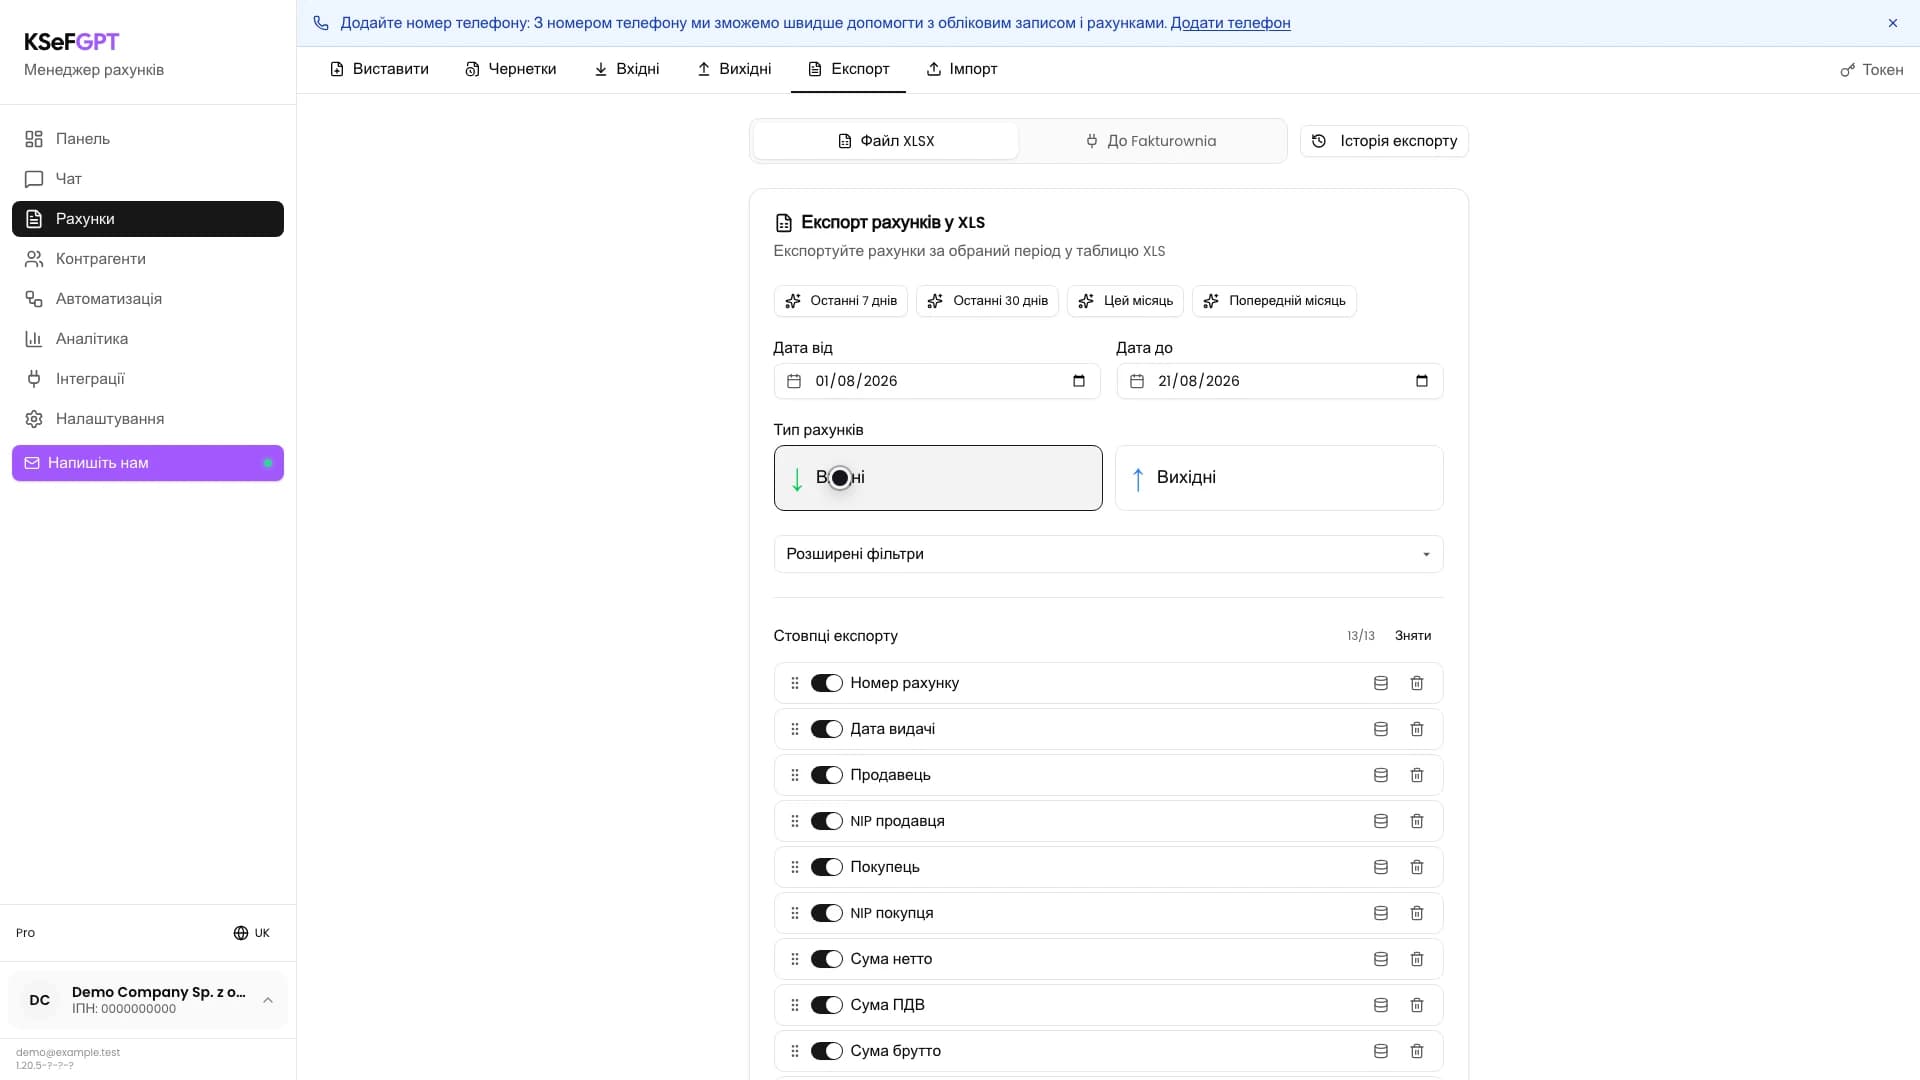Switch to Файл XLSX tab
Image resolution: width=1920 pixels, height=1080 pixels.
pyautogui.click(x=886, y=141)
